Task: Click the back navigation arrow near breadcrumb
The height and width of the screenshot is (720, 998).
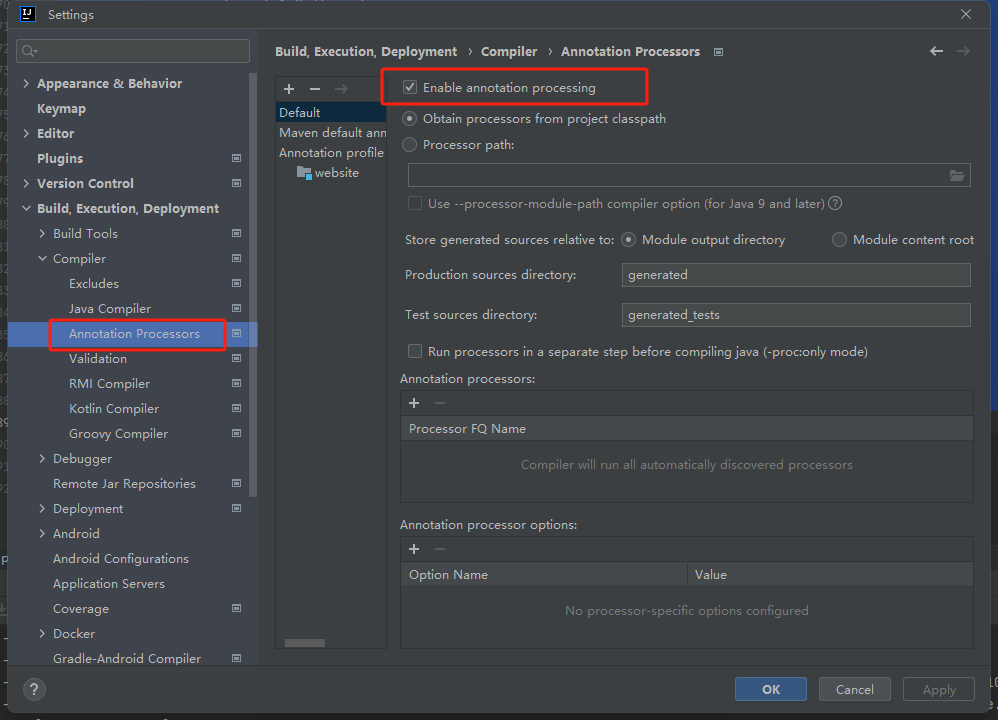Action: pos(936,51)
